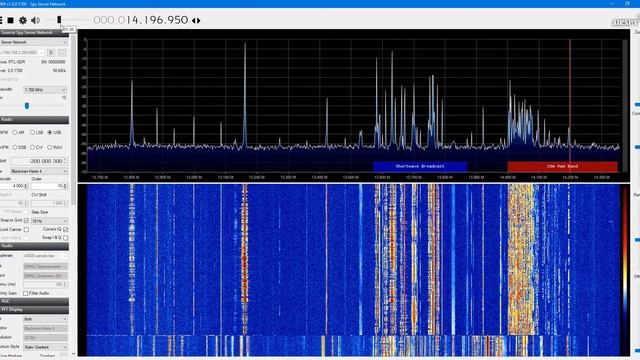Open the FFT view dropdown showing Both
The height and width of the screenshot is (360, 640).
pos(45,319)
